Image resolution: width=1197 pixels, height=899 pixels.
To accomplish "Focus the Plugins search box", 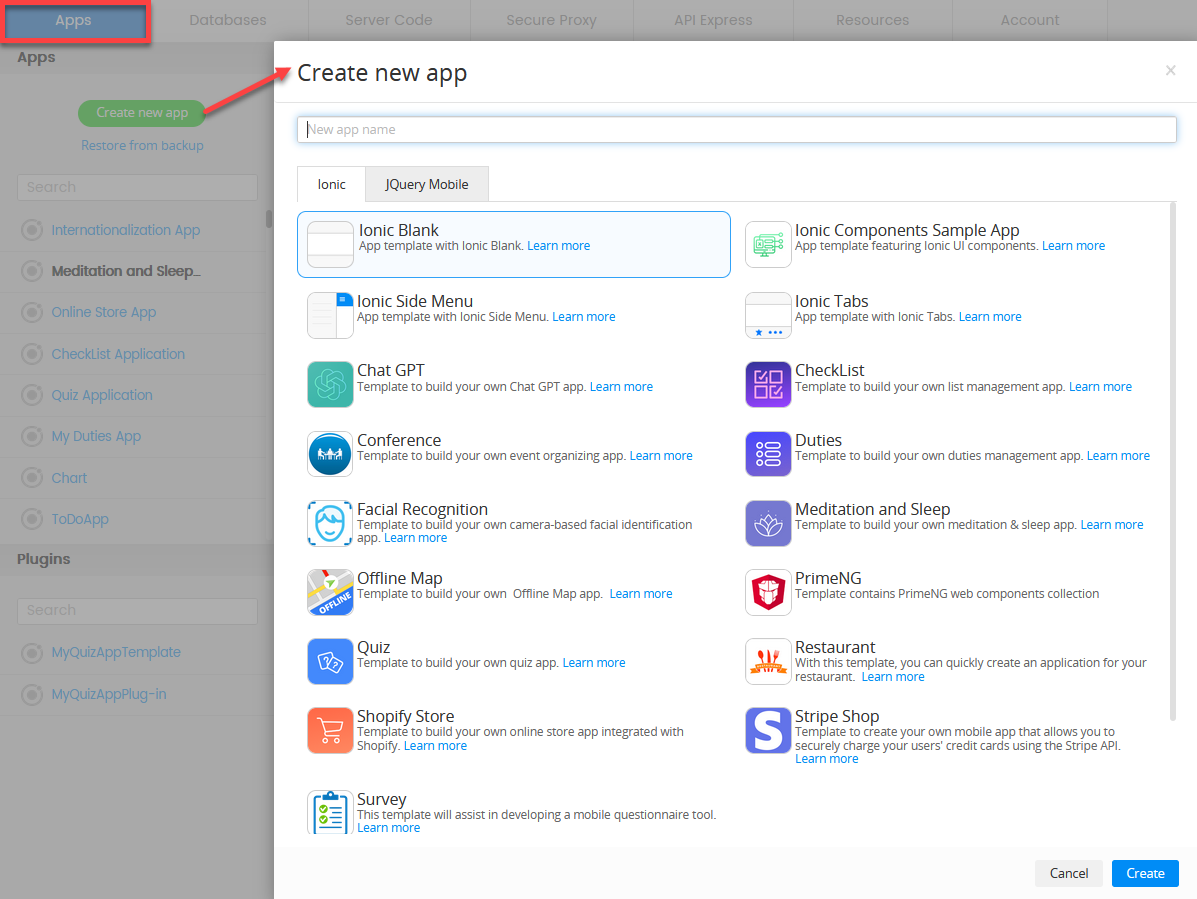I will click(137, 611).
